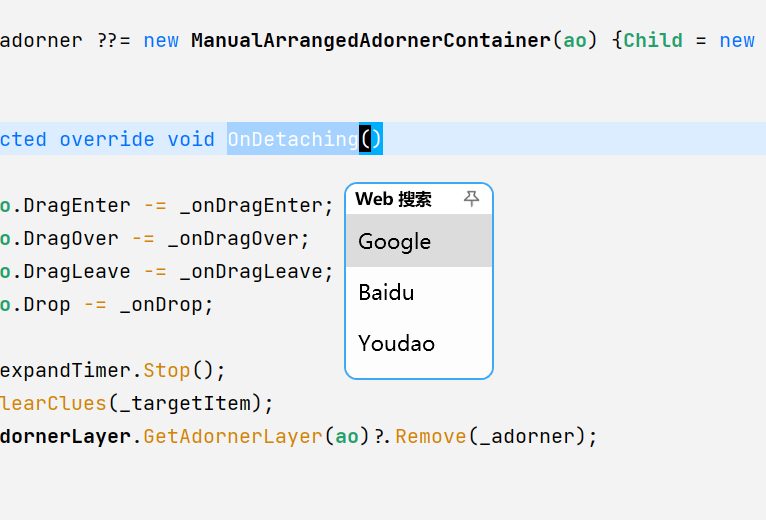Image resolution: width=766 pixels, height=520 pixels.
Task: Click the highlighted OnDetaching method name
Action: [293, 139]
